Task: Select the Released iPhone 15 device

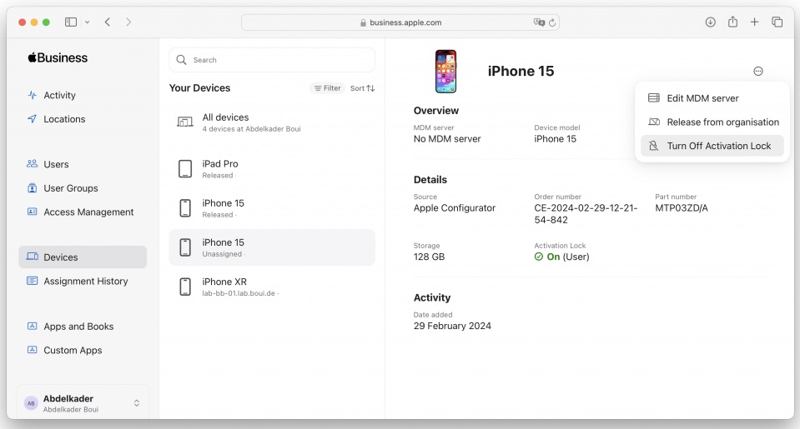Action: pyautogui.click(x=272, y=208)
